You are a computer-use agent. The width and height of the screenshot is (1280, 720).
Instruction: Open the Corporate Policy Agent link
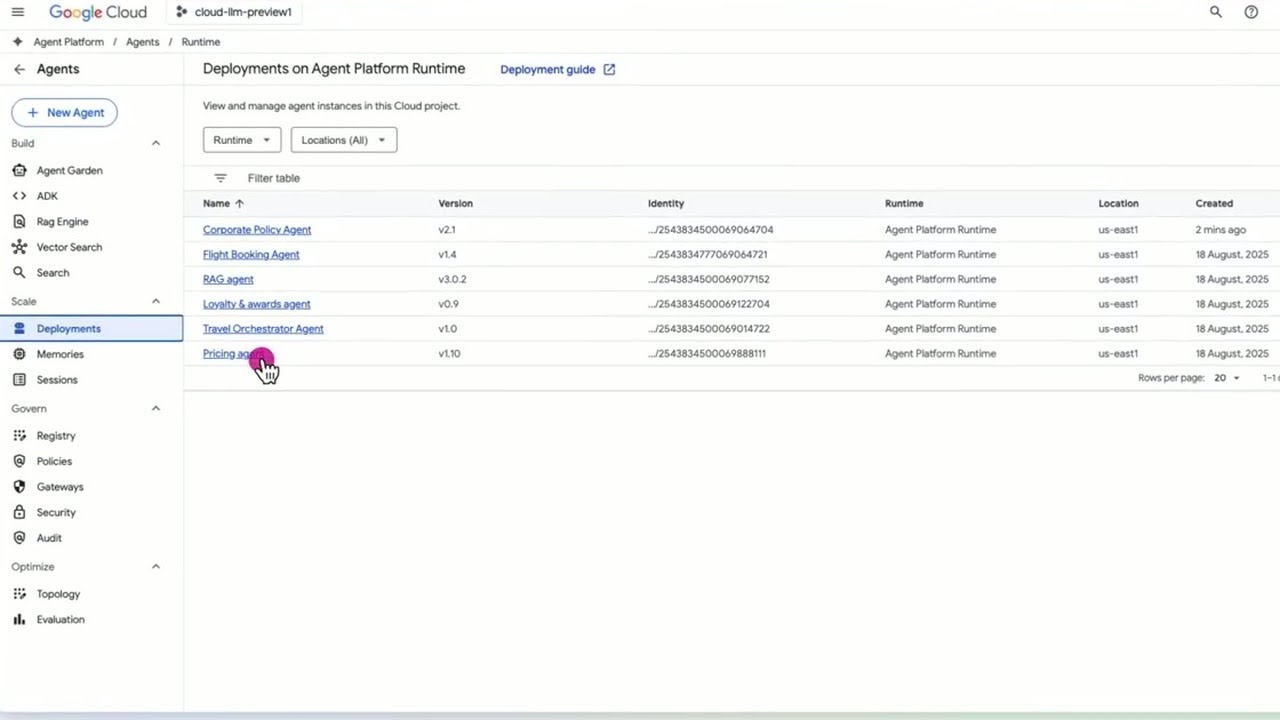tap(257, 229)
